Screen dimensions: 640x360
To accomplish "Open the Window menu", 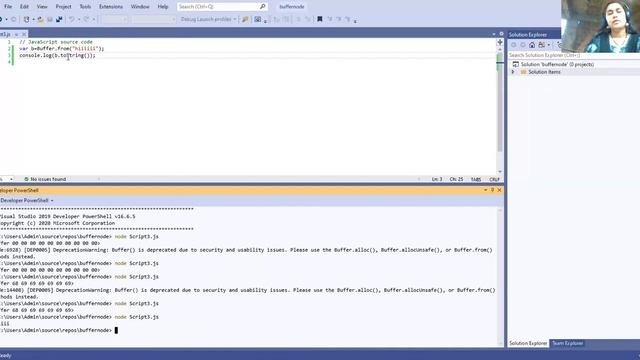I will pyautogui.click(x=140, y=7).
